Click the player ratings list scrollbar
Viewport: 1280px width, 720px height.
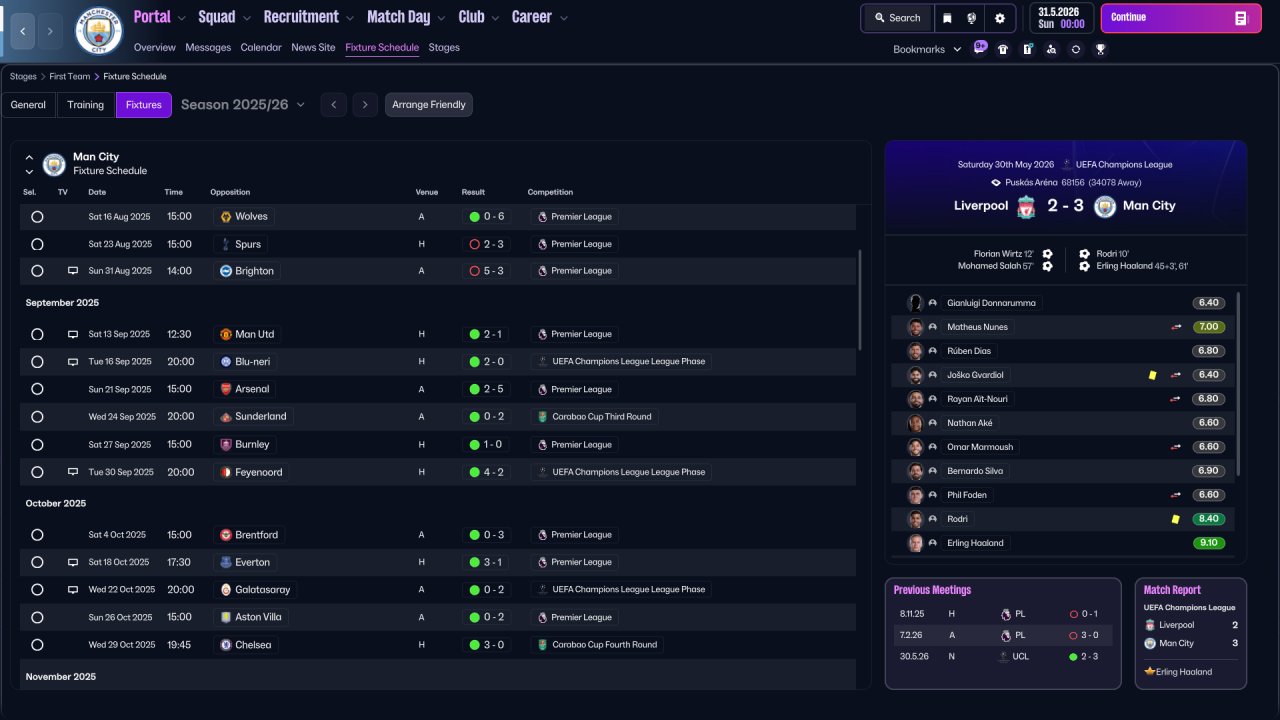coord(1238,383)
